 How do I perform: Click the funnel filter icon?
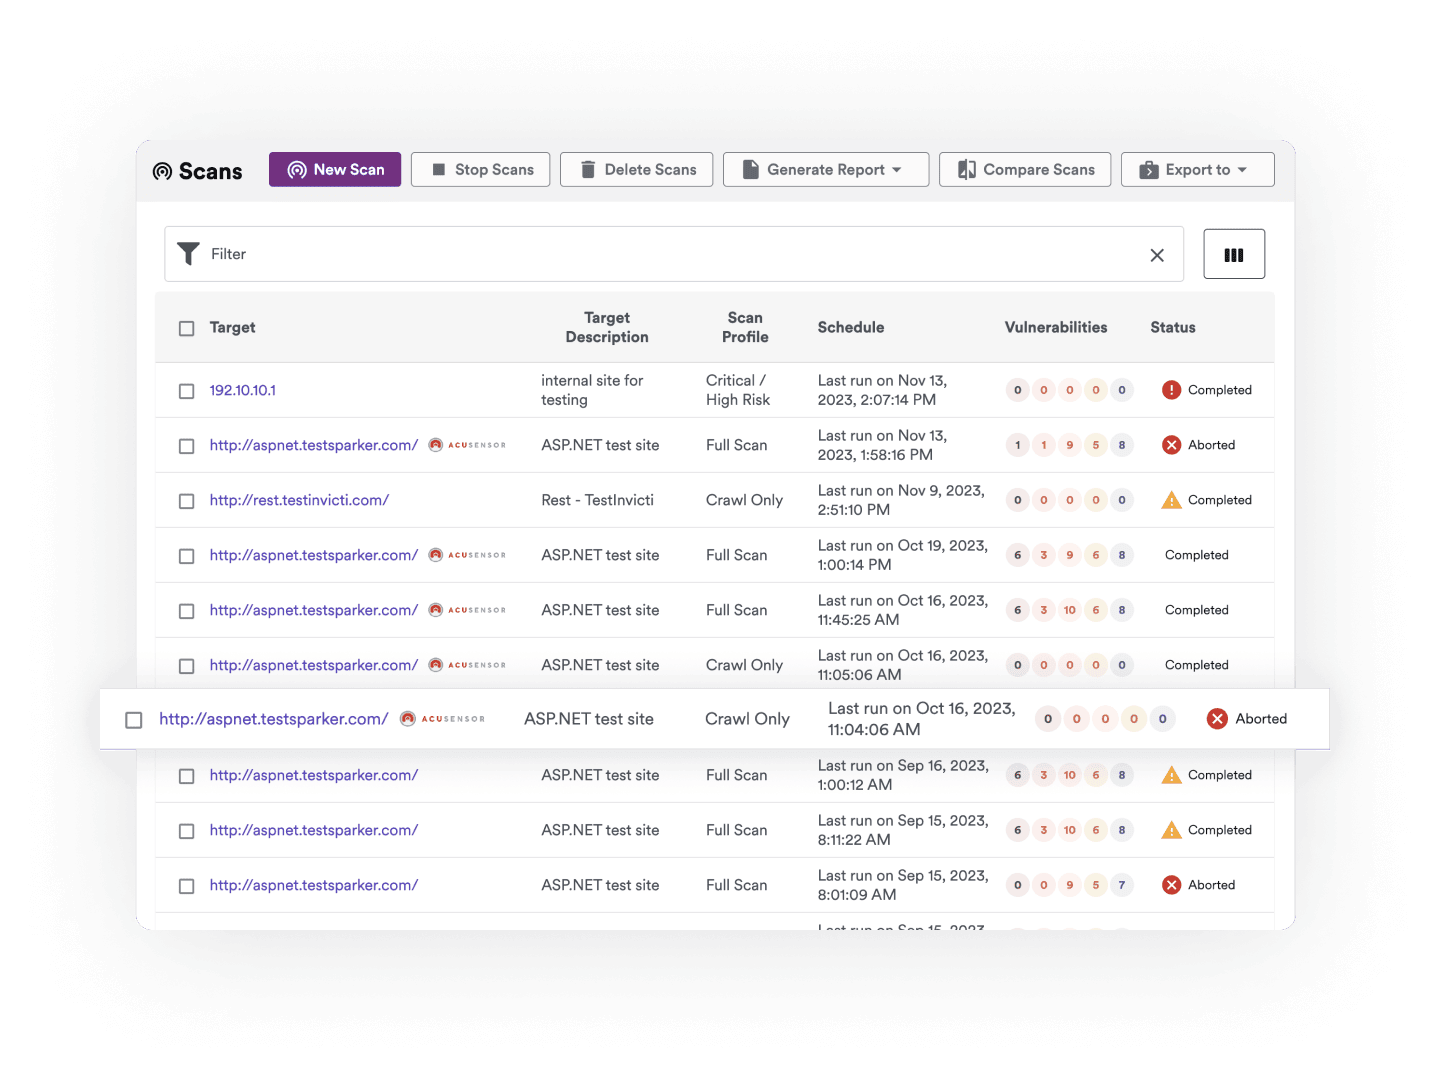tap(188, 254)
